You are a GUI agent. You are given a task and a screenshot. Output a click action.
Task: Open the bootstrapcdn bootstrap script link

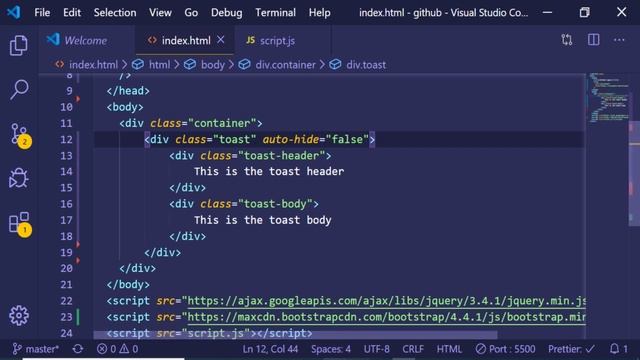387,317
